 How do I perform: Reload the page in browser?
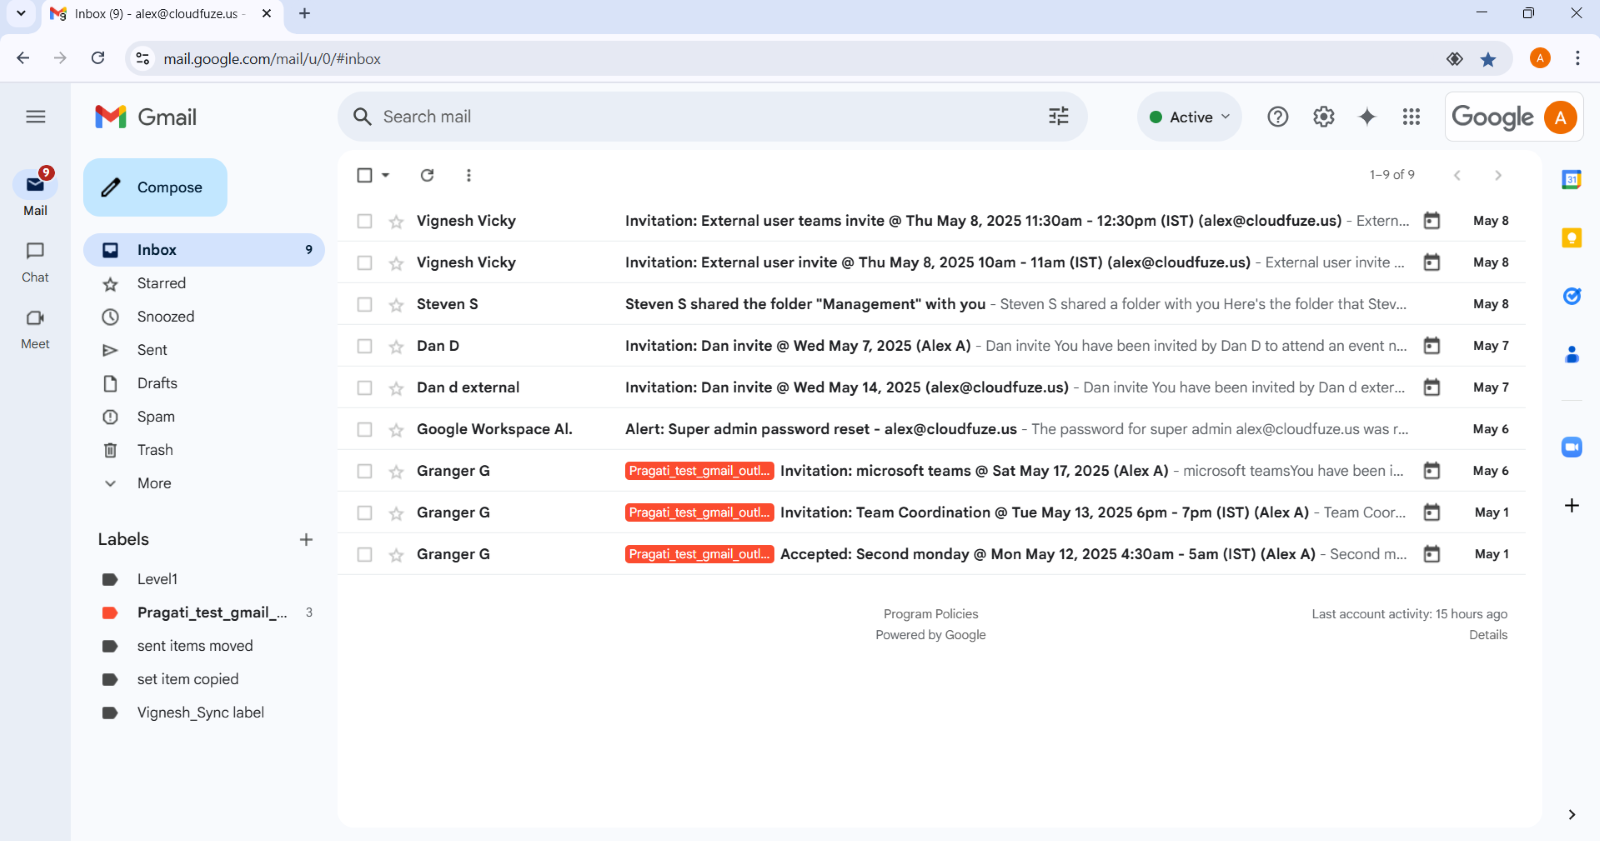(98, 58)
